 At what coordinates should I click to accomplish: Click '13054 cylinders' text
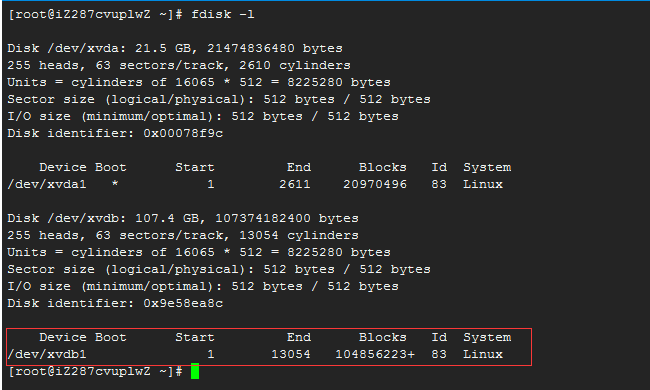point(299,235)
